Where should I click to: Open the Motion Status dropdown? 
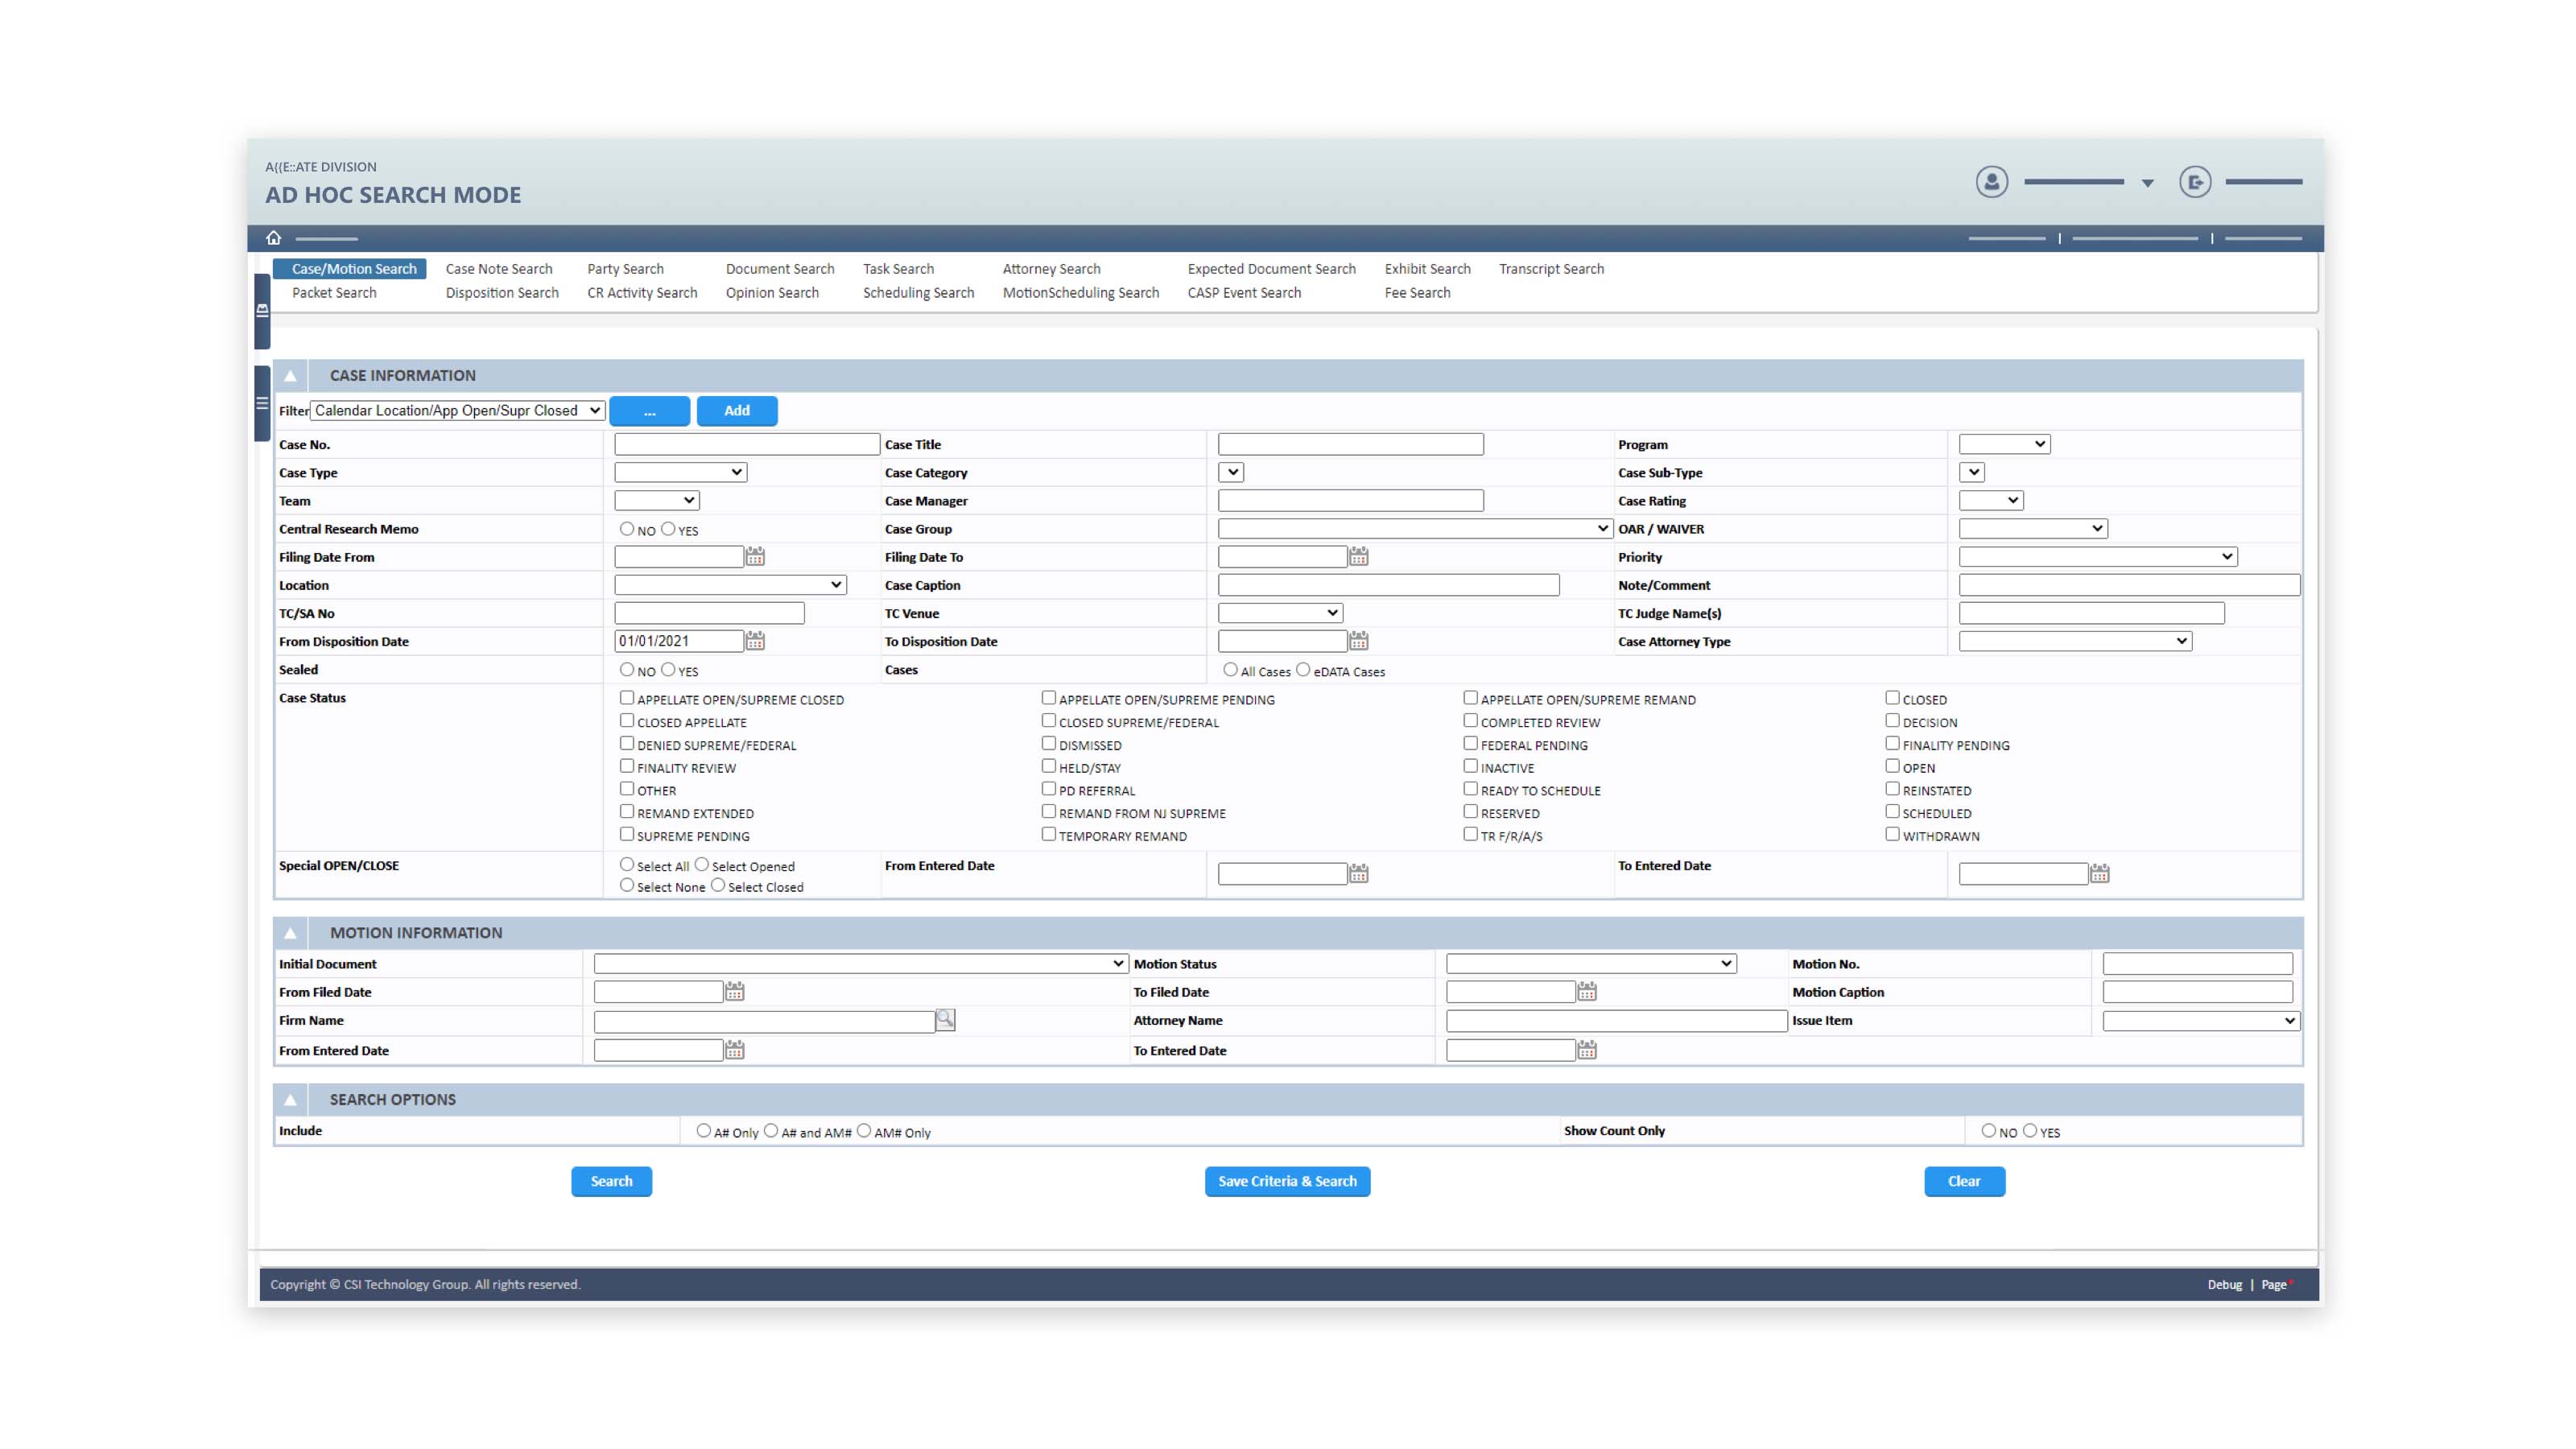click(x=1590, y=964)
